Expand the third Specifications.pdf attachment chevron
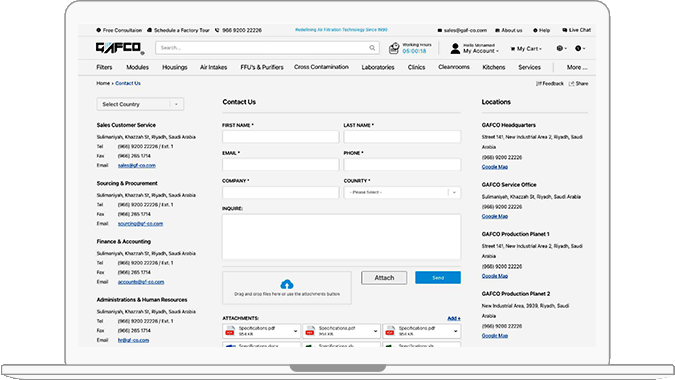675x380 pixels. (455, 331)
